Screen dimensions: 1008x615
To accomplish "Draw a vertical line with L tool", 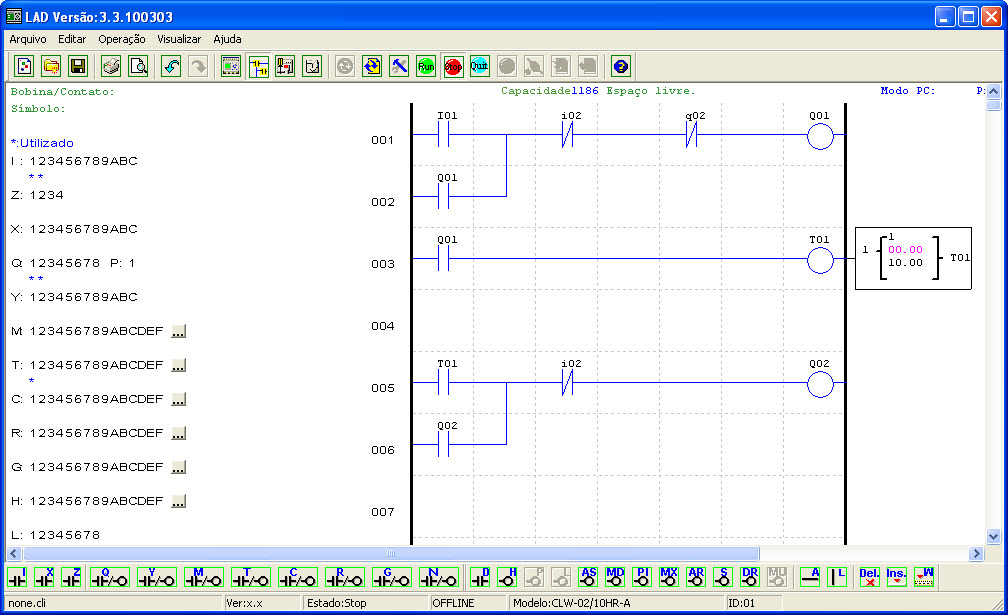I will [x=837, y=577].
